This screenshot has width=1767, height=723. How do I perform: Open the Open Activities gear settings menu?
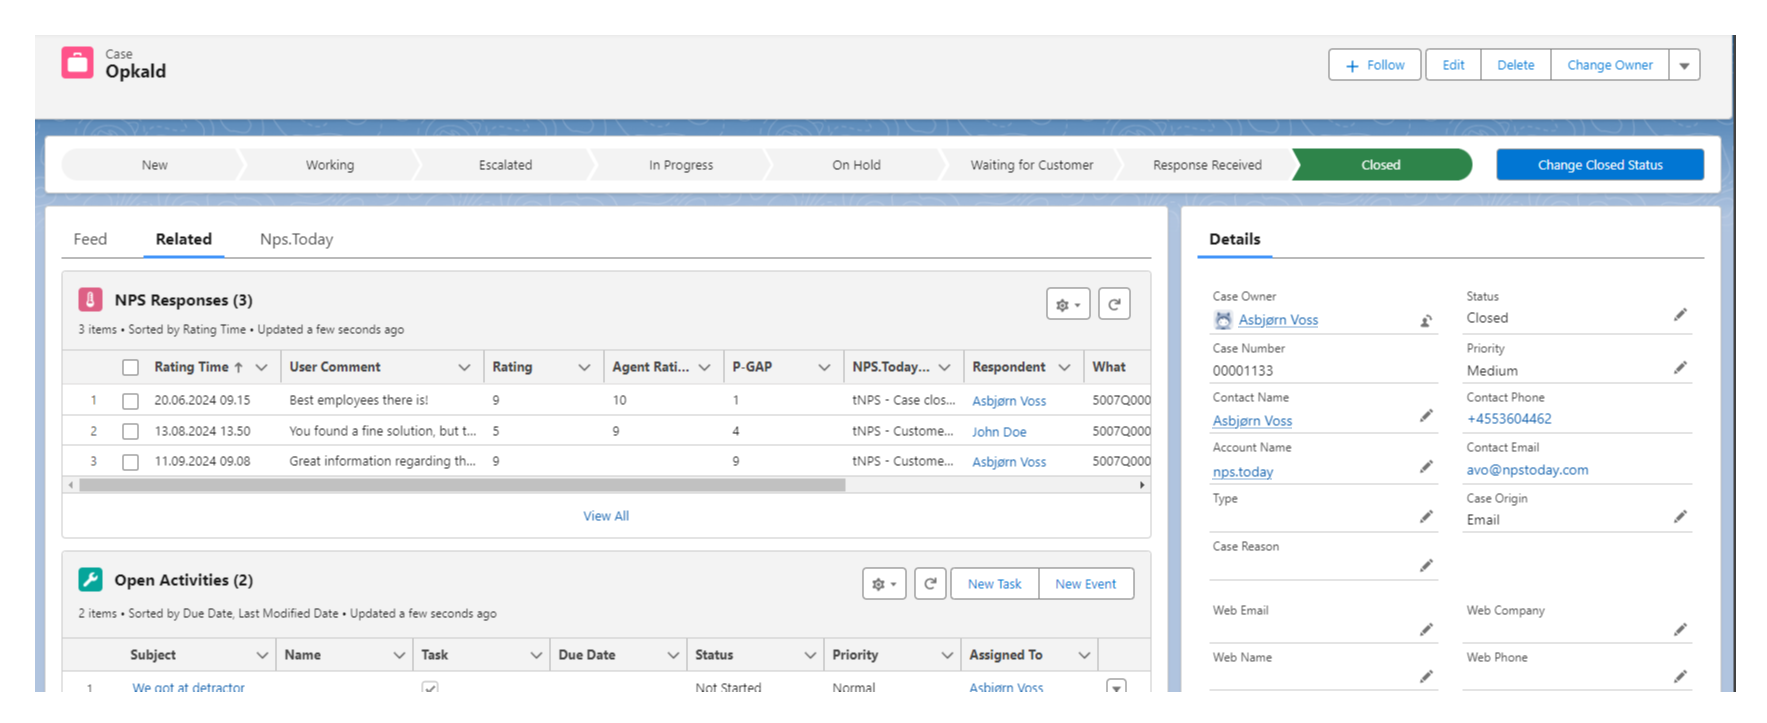tap(884, 584)
